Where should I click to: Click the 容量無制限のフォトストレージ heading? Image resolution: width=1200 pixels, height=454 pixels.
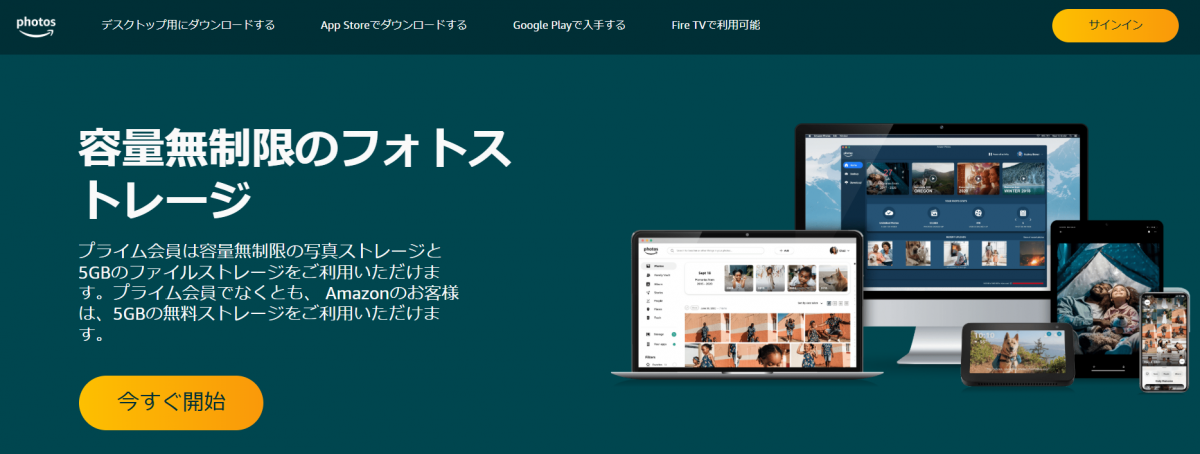[295, 174]
